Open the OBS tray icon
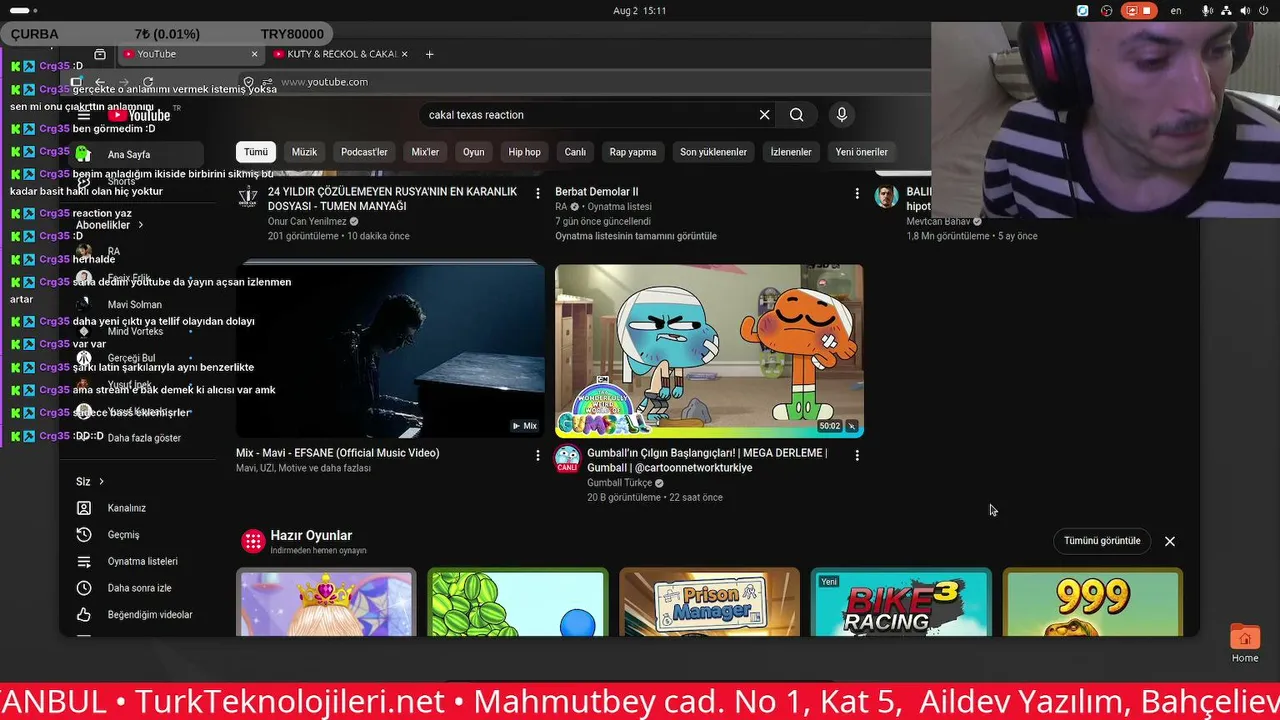The image size is (1280, 720). pyautogui.click(x=1107, y=11)
